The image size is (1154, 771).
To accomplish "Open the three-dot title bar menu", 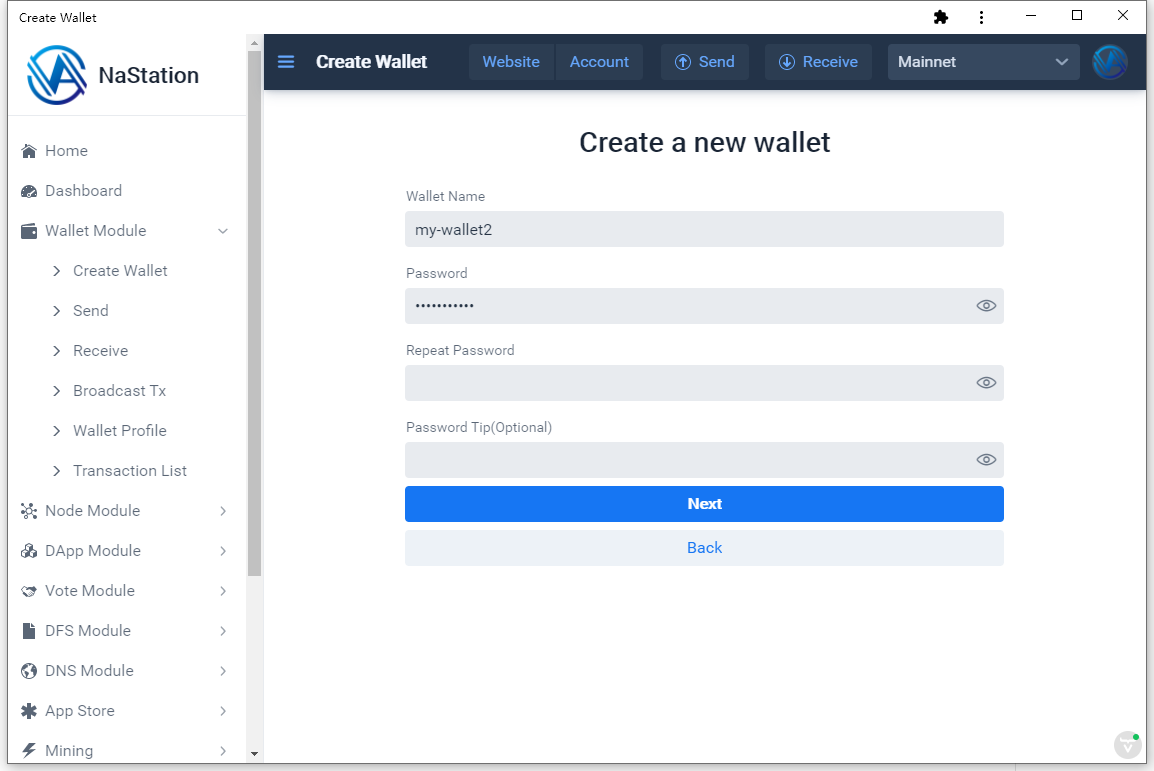I will pyautogui.click(x=981, y=17).
